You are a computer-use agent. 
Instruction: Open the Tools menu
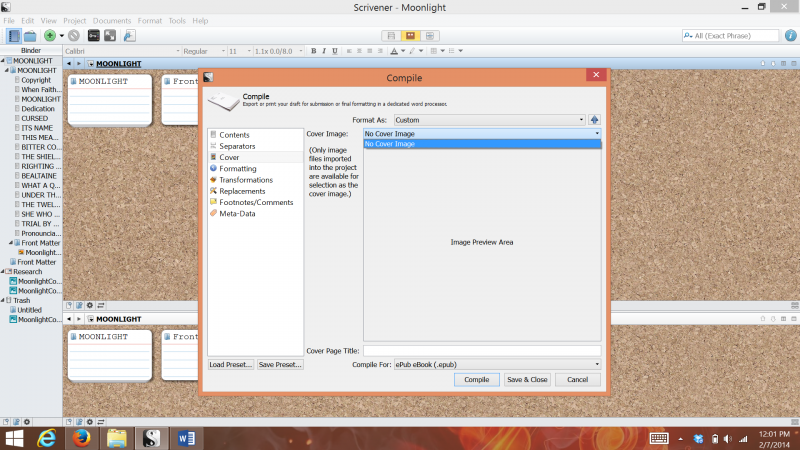[177, 21]
